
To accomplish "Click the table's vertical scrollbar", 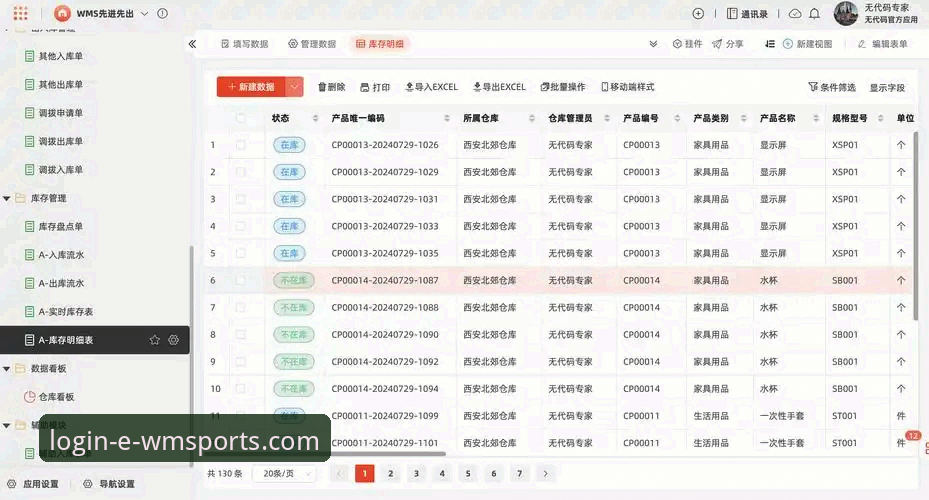I will (916, 225).
